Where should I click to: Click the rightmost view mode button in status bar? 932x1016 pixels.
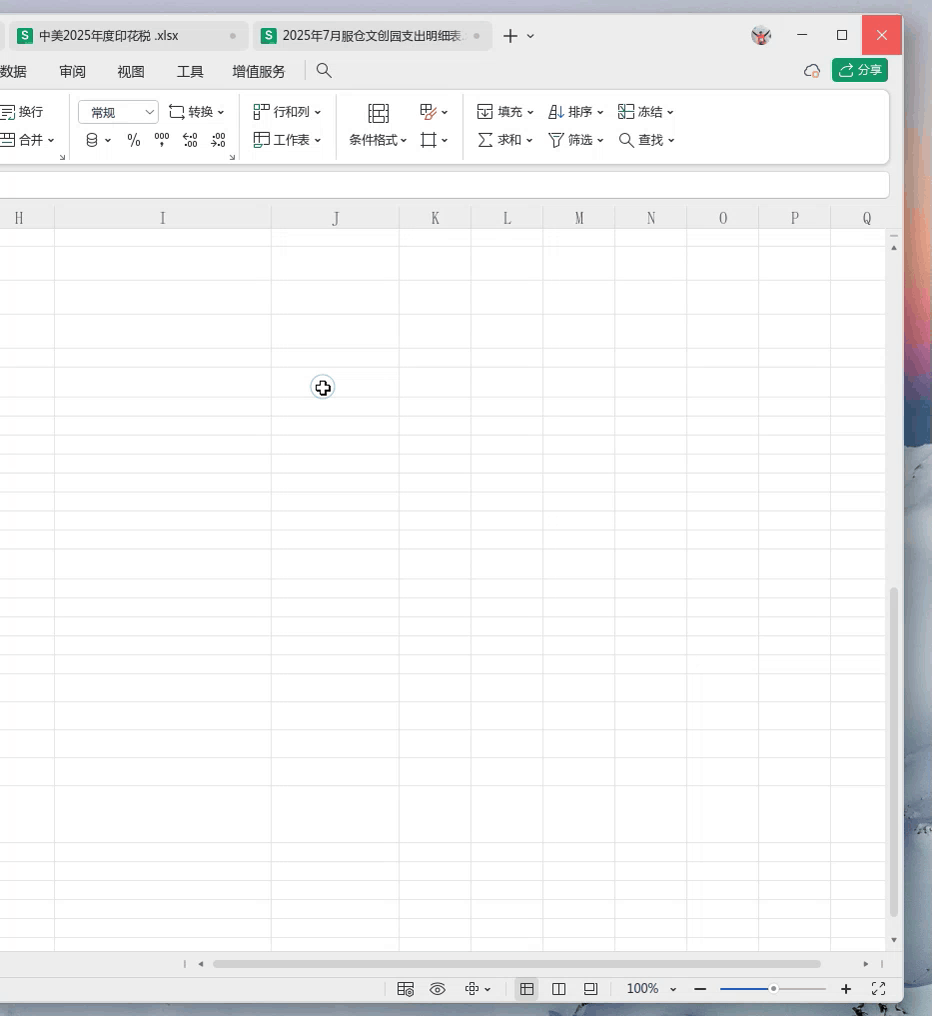pyautogui.click(x=590, y=989)
